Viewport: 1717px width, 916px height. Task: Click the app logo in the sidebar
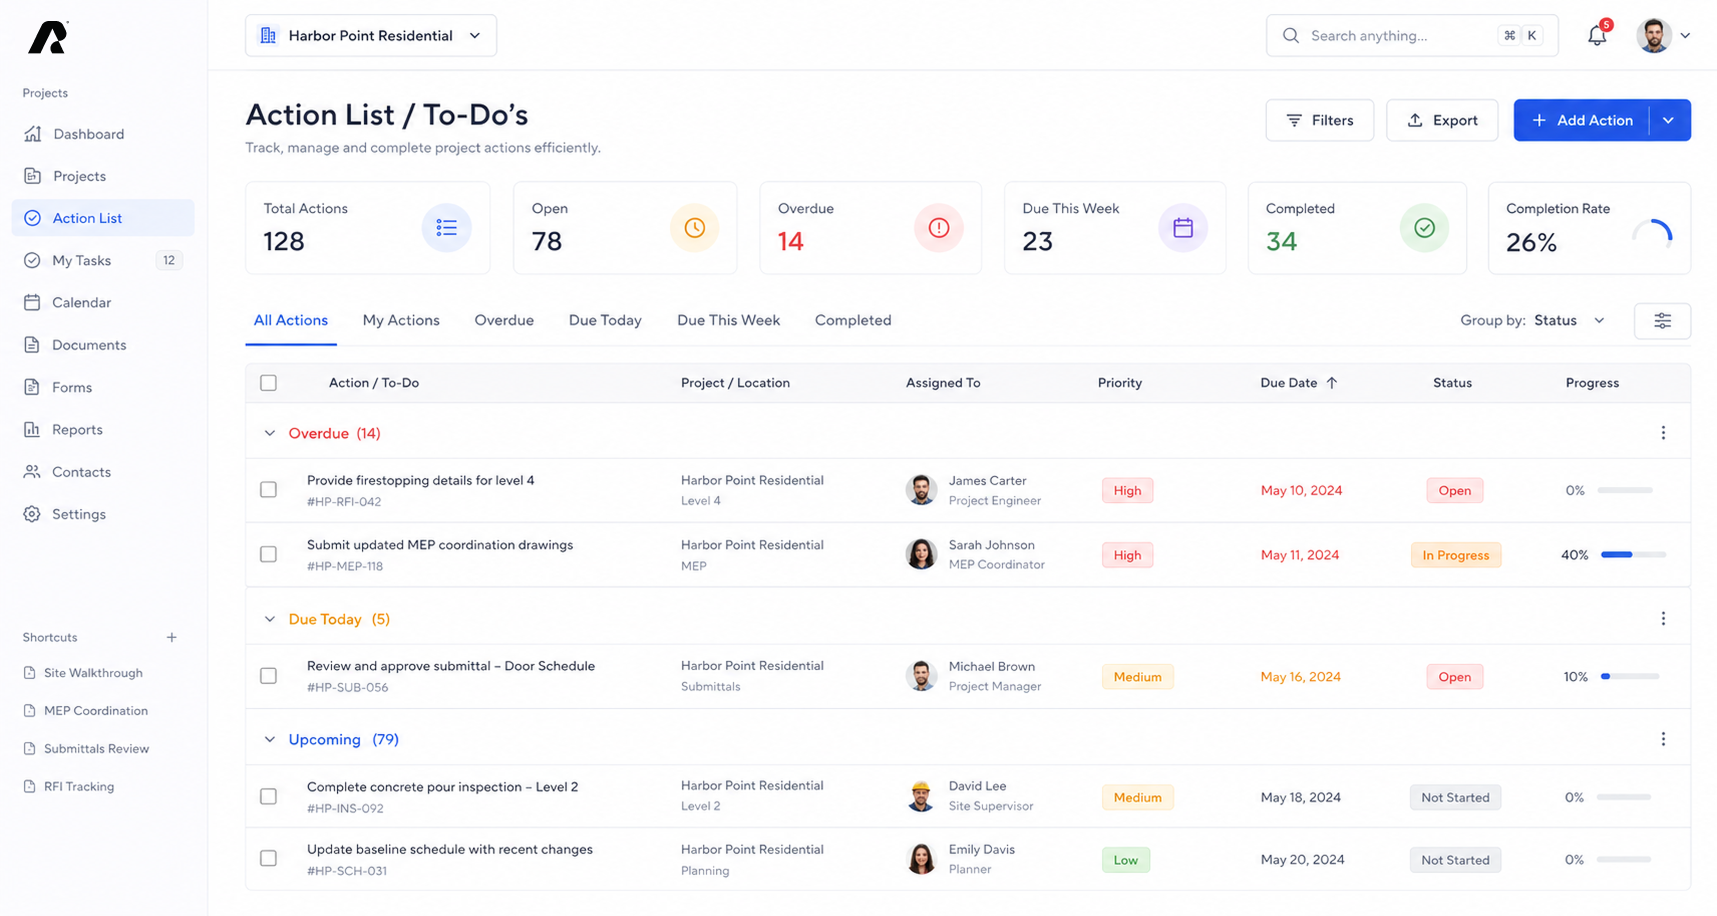pyautogui.click(x=48, y=37)
